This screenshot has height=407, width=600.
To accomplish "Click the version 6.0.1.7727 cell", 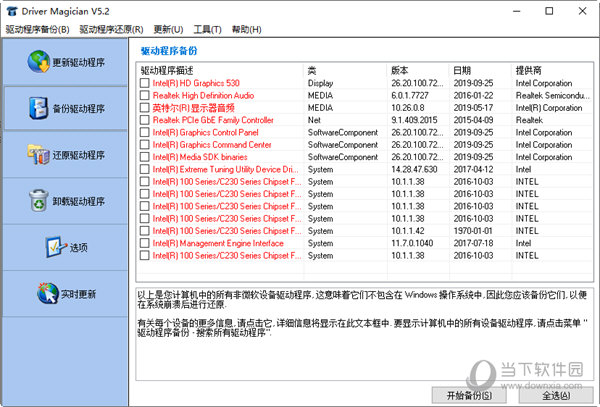I will (410, 95).
